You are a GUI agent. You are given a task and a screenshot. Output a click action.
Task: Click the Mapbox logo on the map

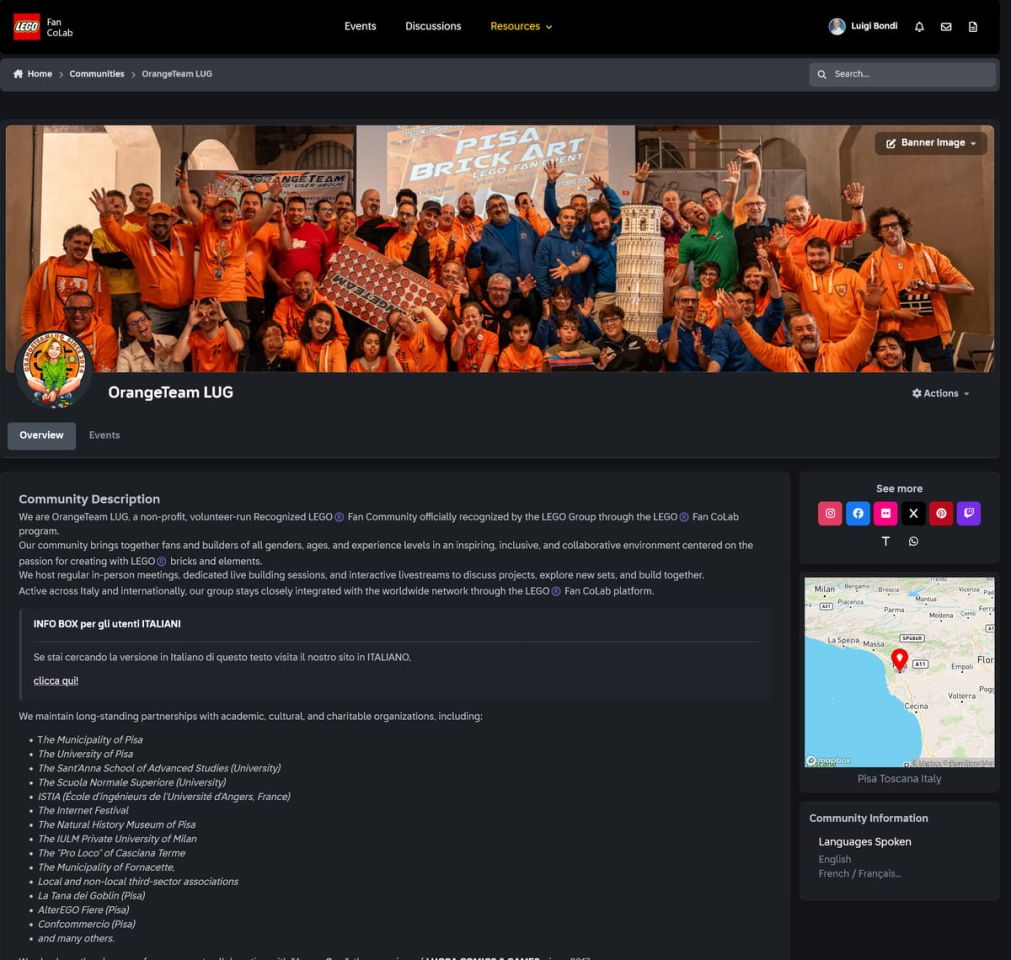tap(829, 761)
